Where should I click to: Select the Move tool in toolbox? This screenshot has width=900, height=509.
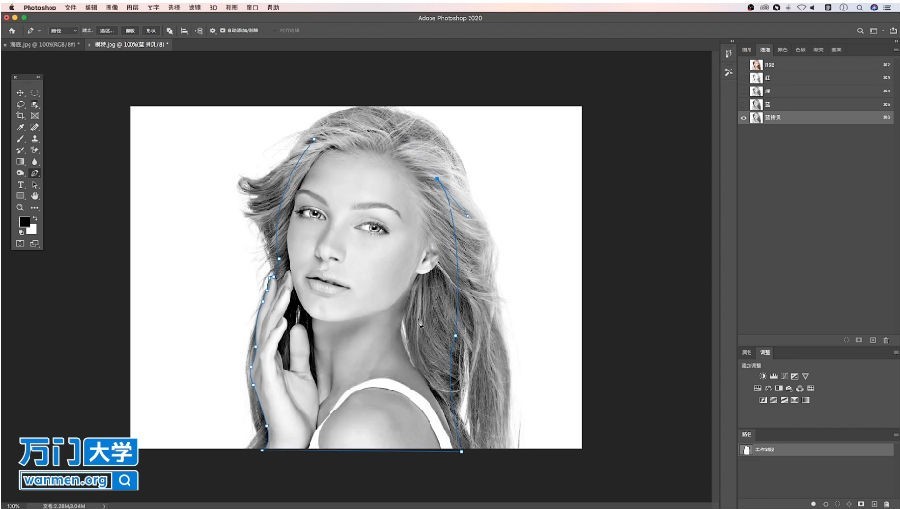(x=20, y=93)
